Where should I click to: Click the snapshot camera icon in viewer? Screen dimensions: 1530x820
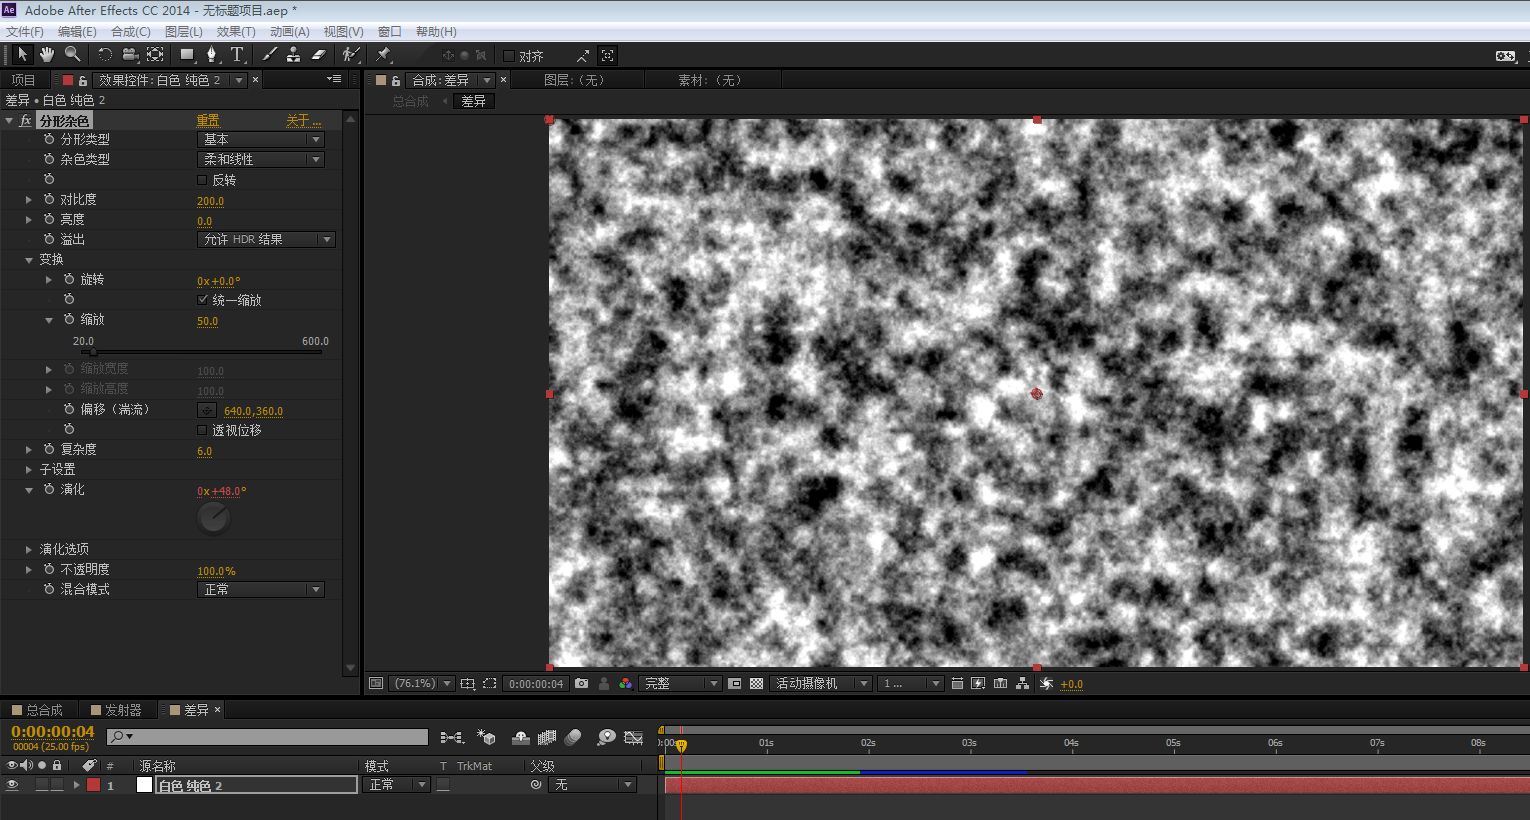tap(582, 684)
